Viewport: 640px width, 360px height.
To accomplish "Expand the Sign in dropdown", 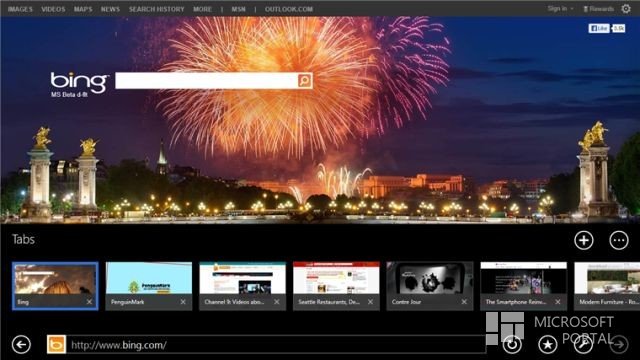I will point(560,9).
